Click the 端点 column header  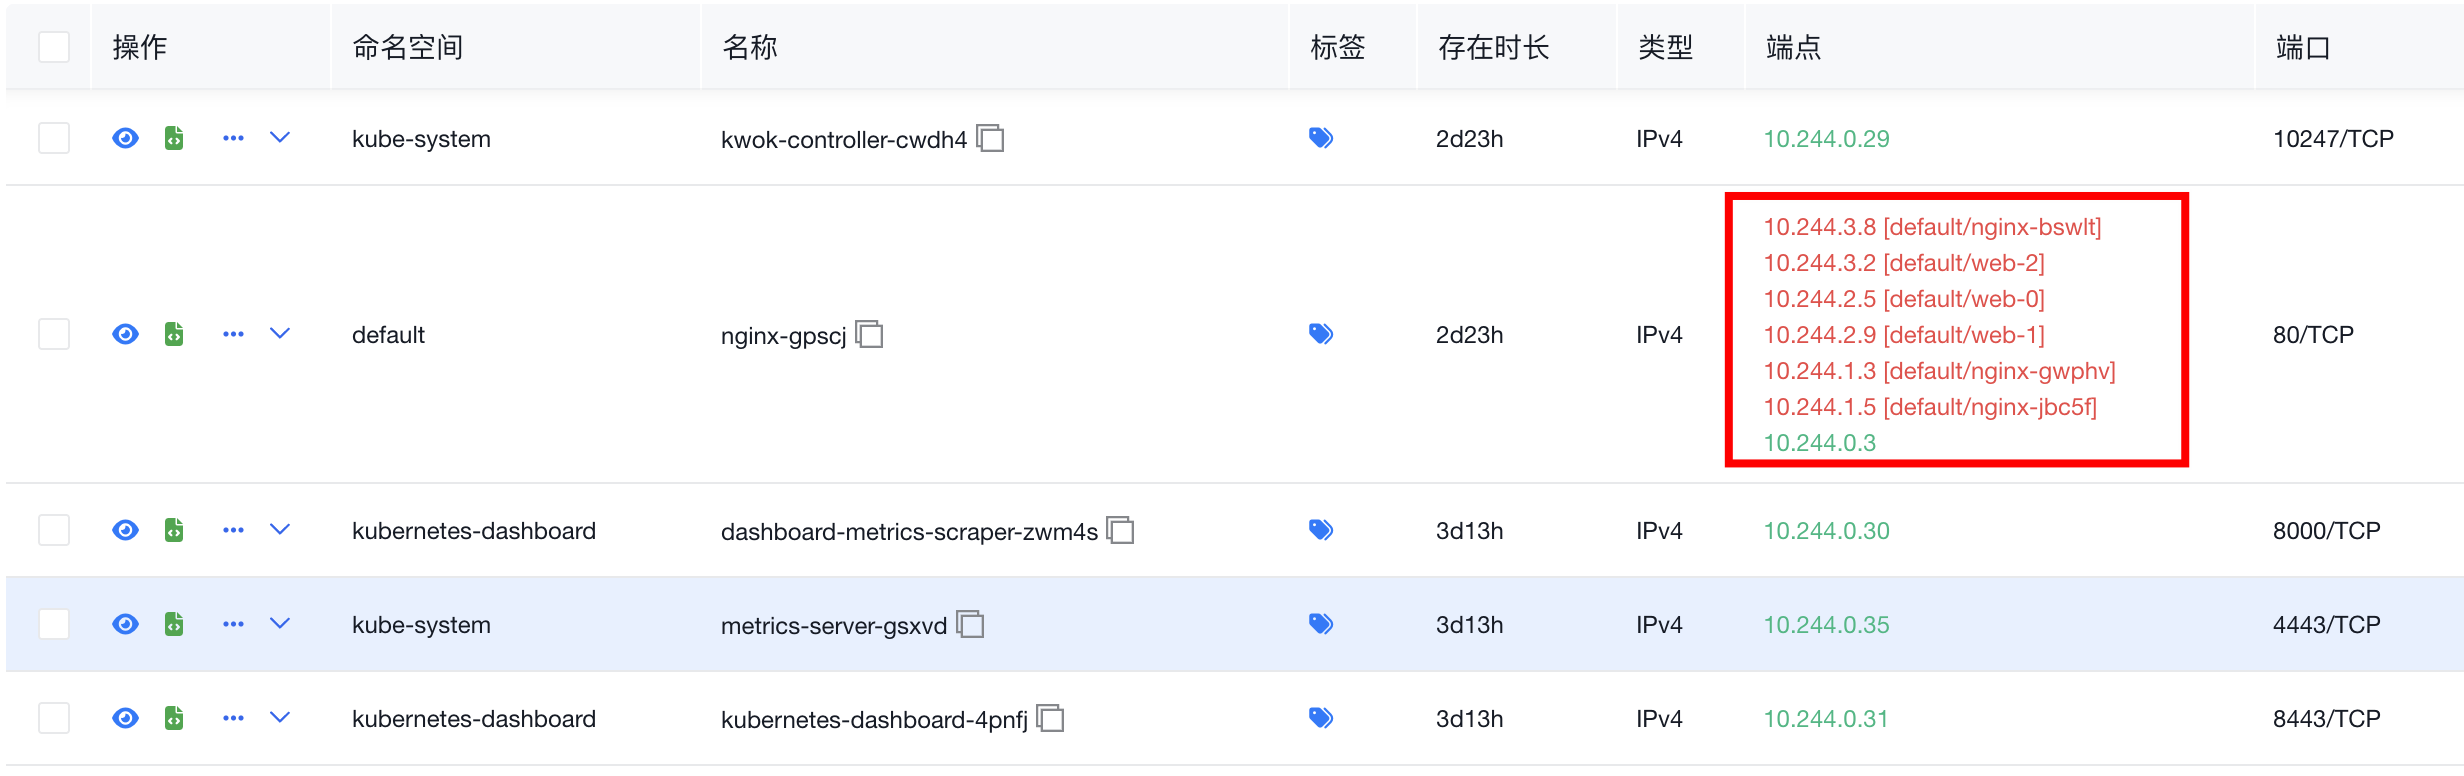(x=1793, y=47)
